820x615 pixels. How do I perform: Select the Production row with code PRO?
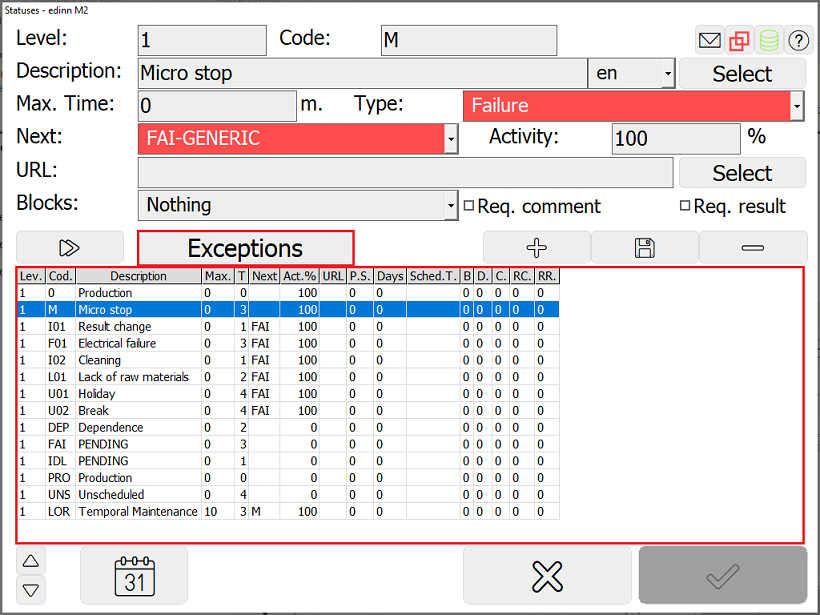pos(288,477)
